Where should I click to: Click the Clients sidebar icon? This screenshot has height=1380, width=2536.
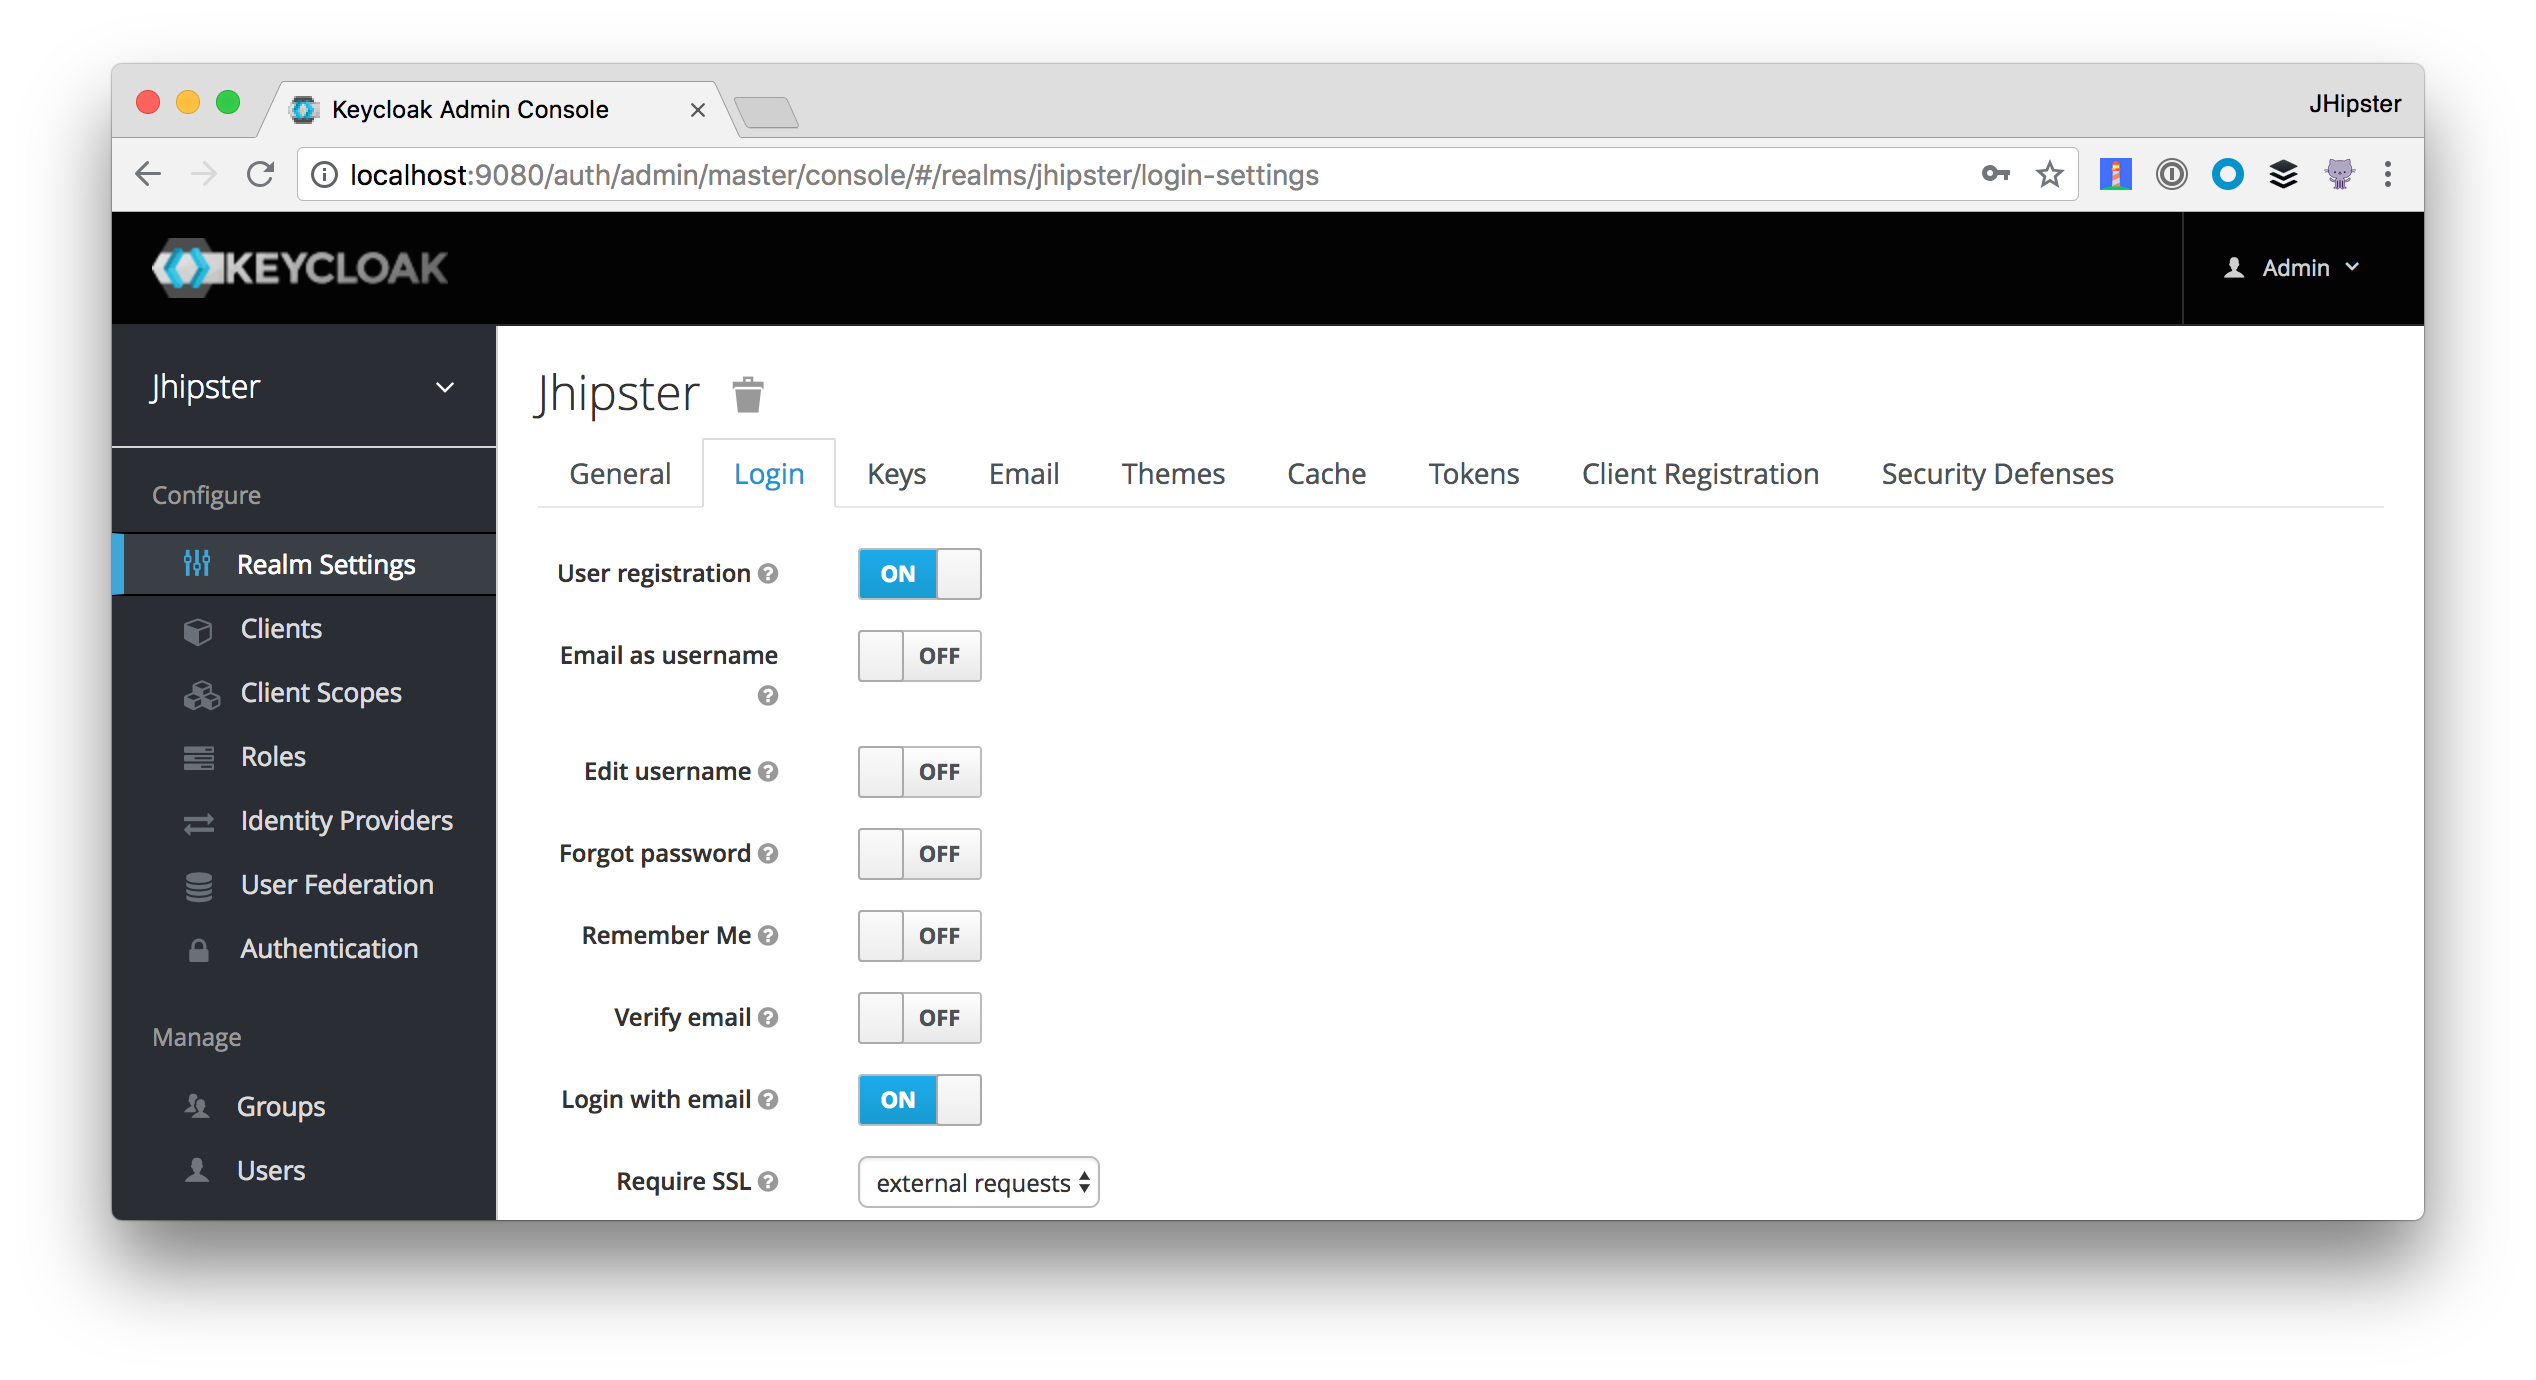pyautogui.click(x=199, y=627)
